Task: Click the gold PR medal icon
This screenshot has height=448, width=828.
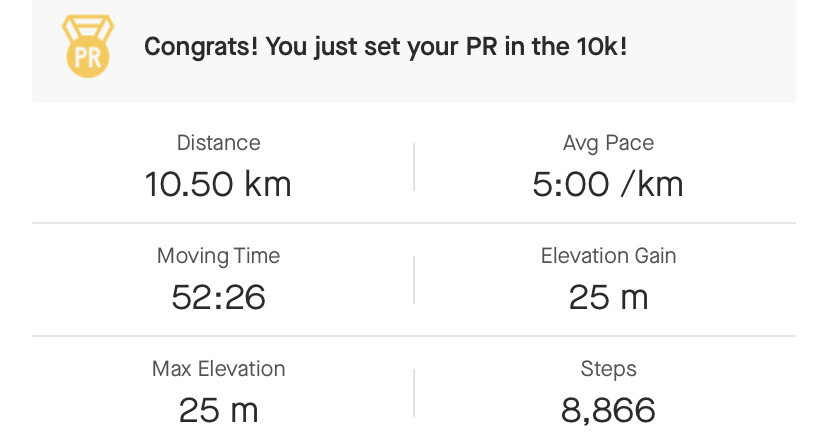Action: pyautogui.click(x=88, y=47)
